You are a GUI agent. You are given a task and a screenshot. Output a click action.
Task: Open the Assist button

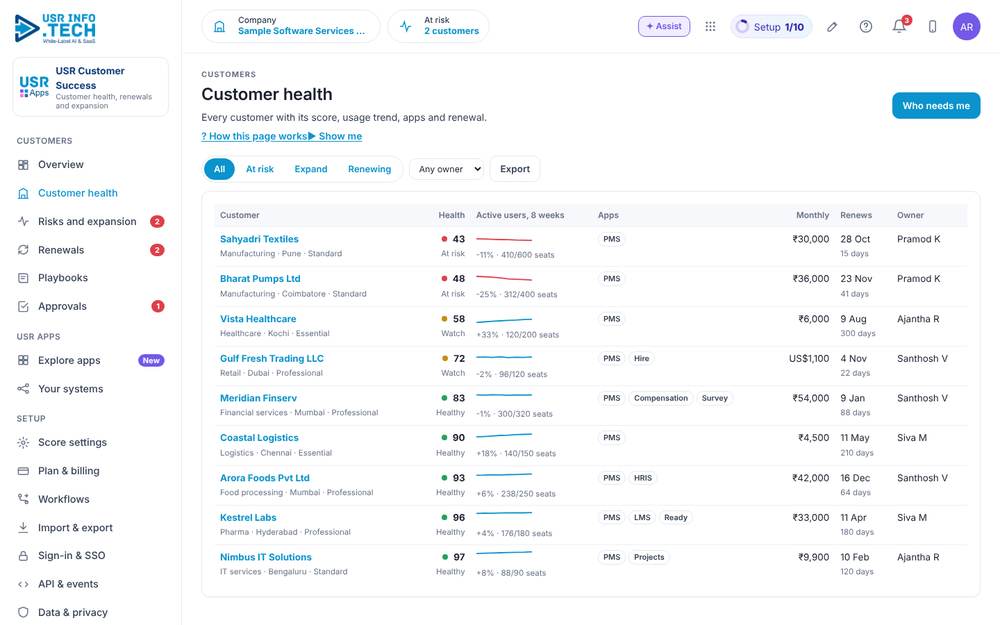(x=664, y=26)
